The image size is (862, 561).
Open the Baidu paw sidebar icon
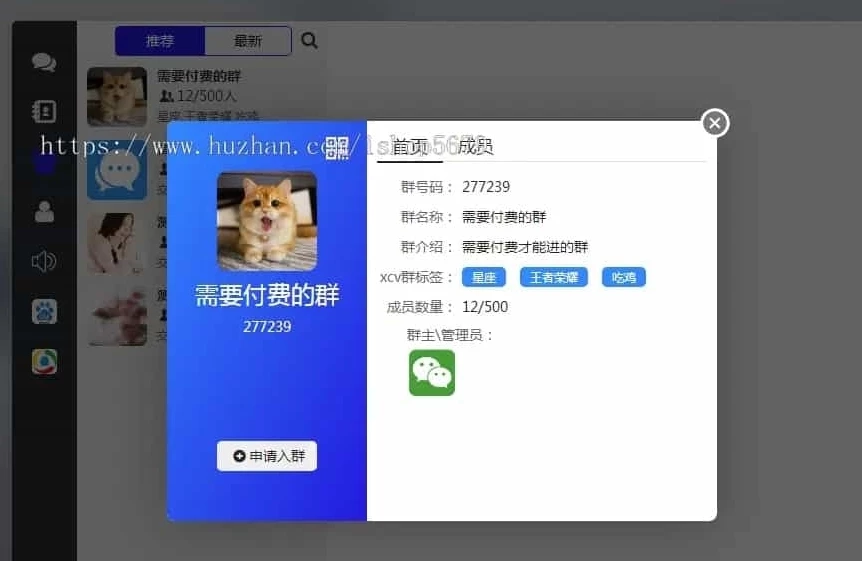click(44, 312)
